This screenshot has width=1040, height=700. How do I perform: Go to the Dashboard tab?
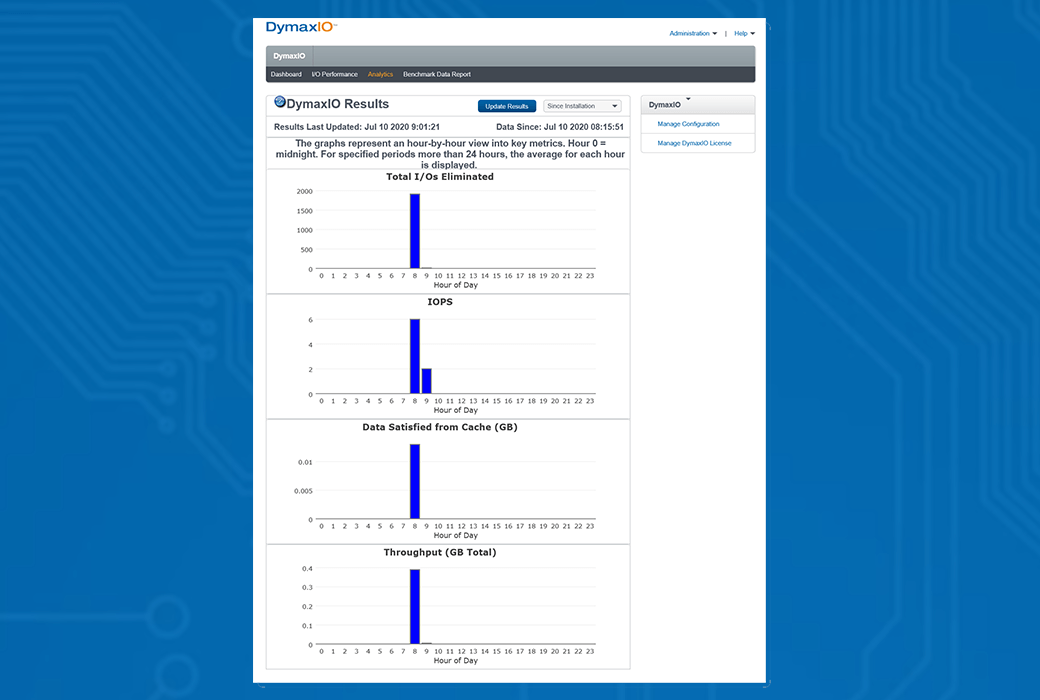click(286, 74)
